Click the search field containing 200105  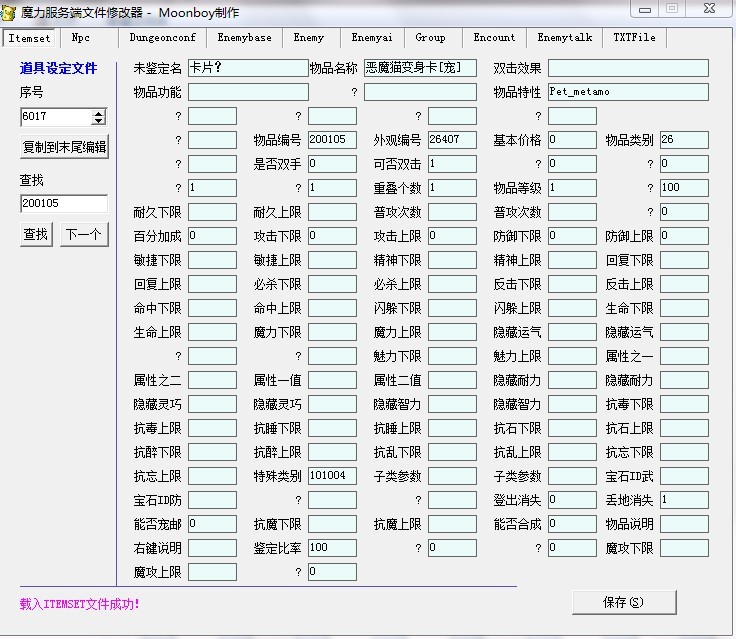63,204
